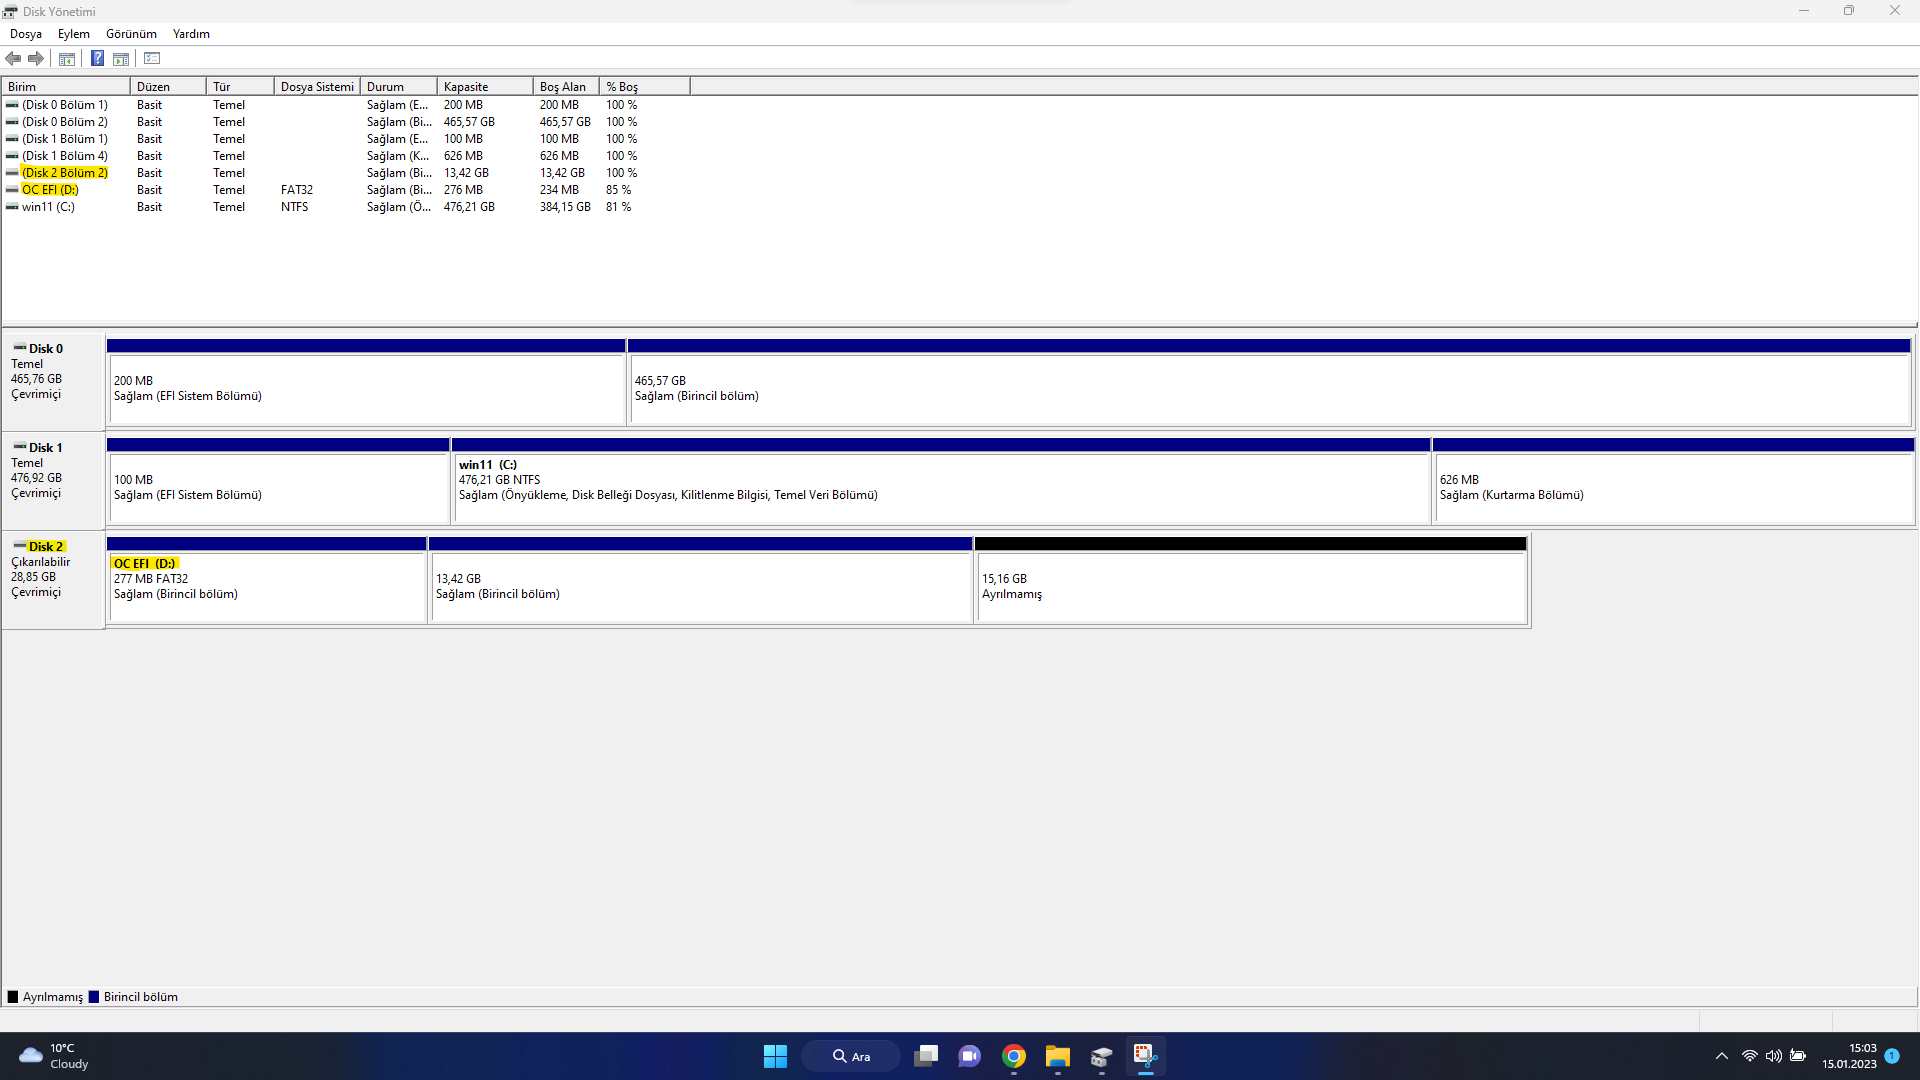This screenshot has height=1080, width=1920.
Task: Select the 626 MB recovery partition block
Action: pyautogui.click(x=1672, y=487)
